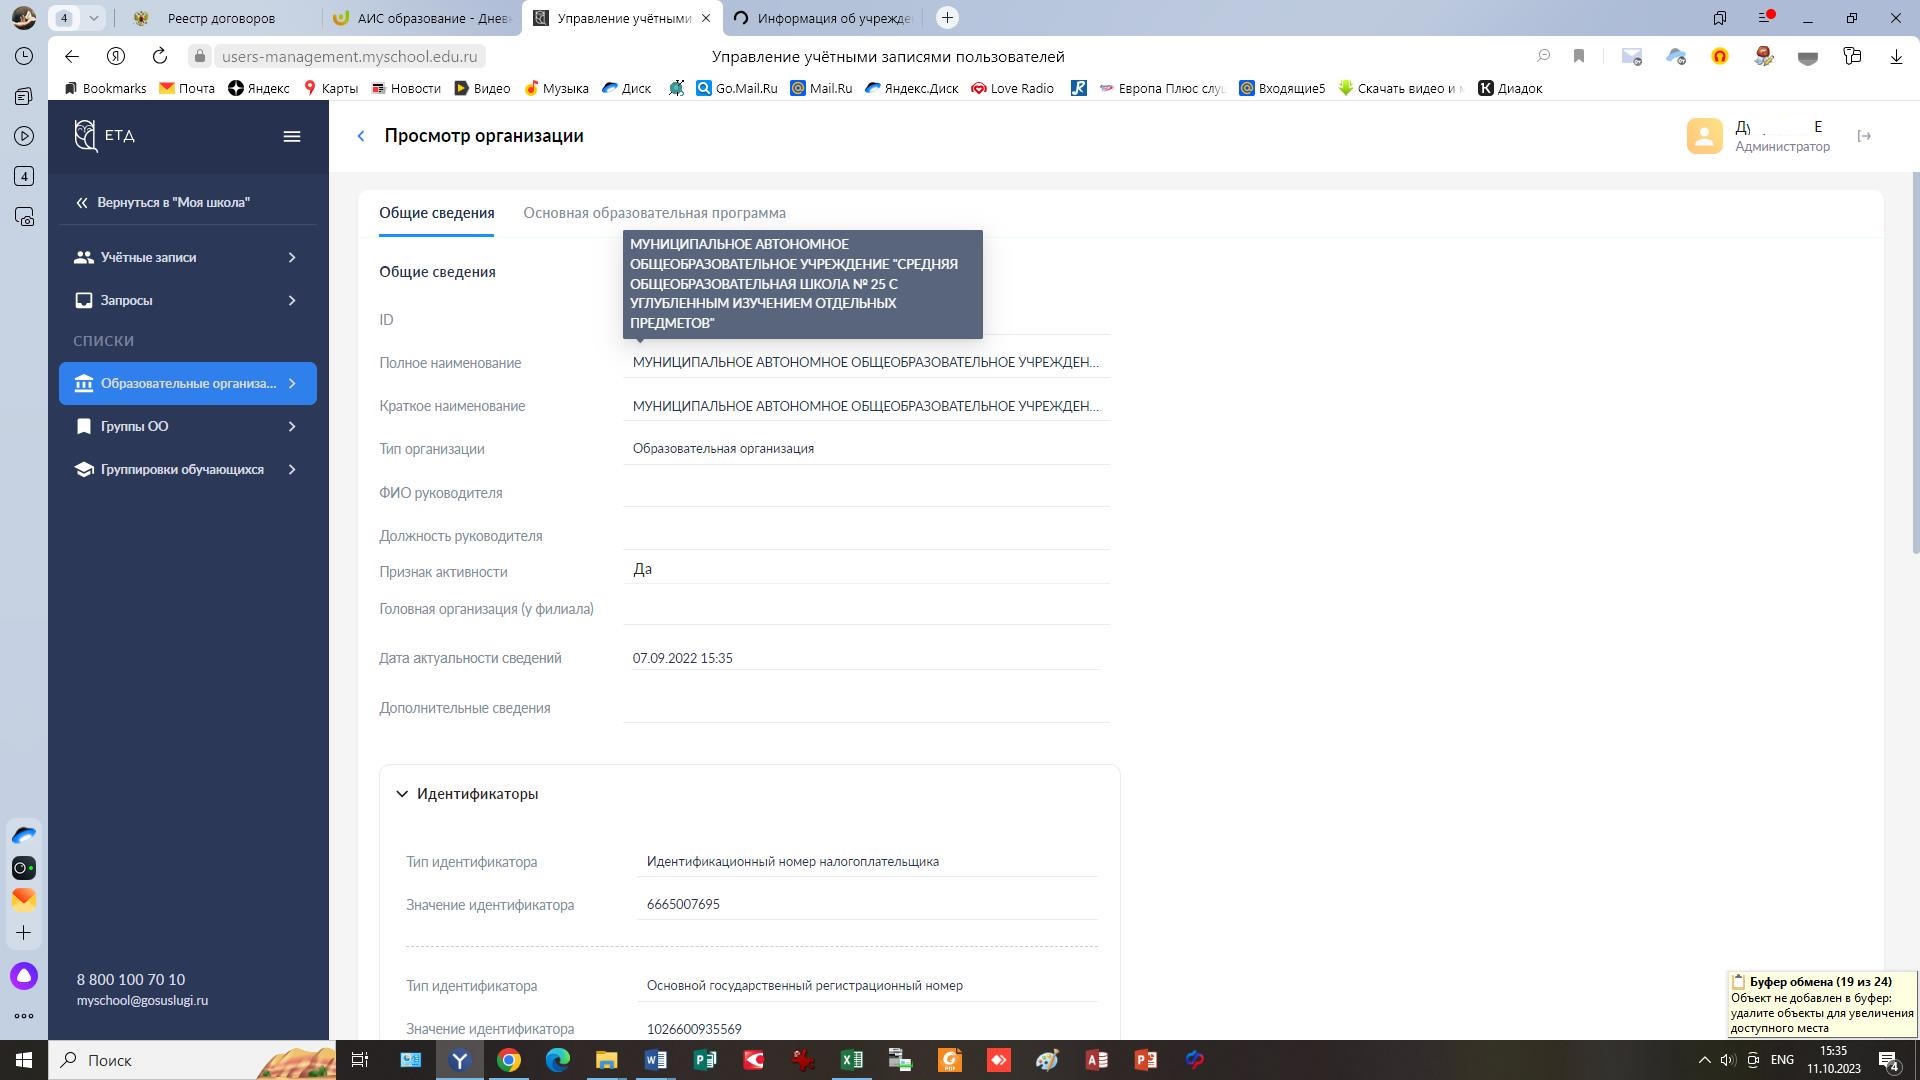Viewport: 1920px width, 1080px height.
Task: Click the myschool@gosuslugi.ru email link
Action: pyautogui.click(x=143, y=1001)
